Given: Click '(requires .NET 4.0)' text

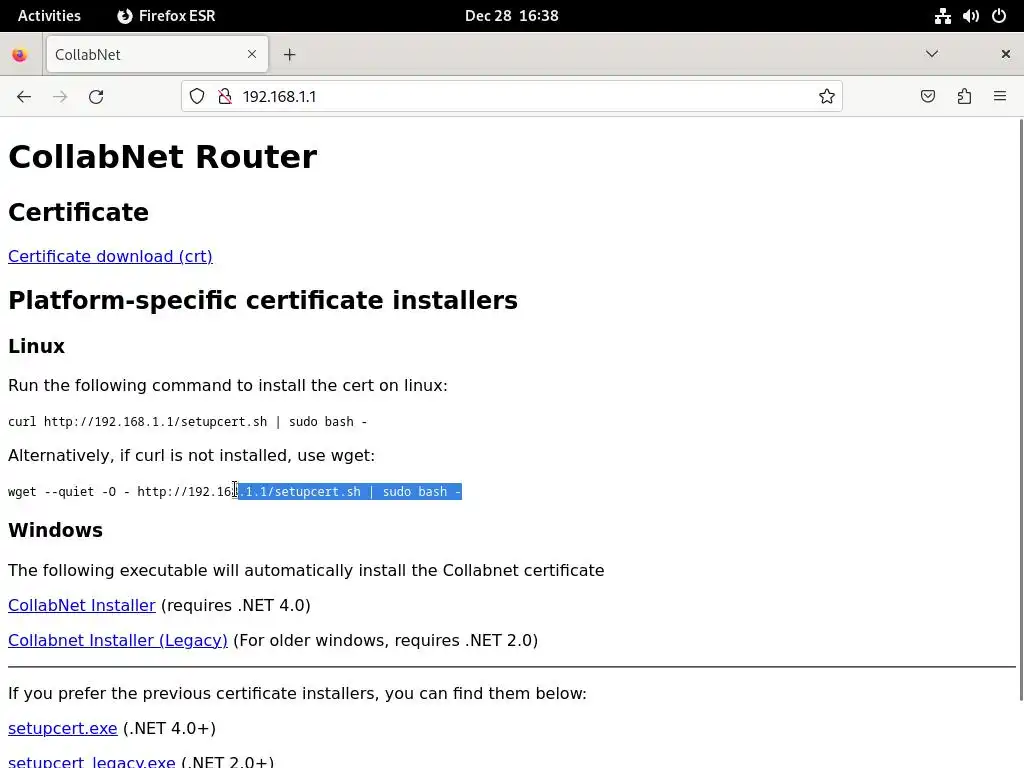Looking at the screenshot, I should (235, 605).
